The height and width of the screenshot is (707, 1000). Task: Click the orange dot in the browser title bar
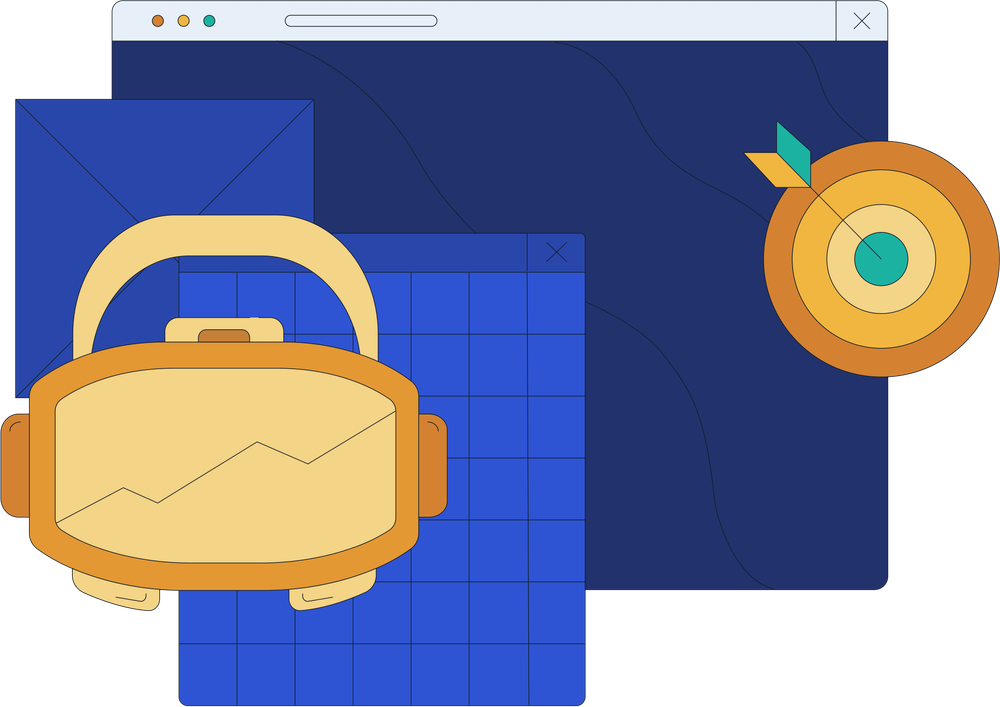158,21
